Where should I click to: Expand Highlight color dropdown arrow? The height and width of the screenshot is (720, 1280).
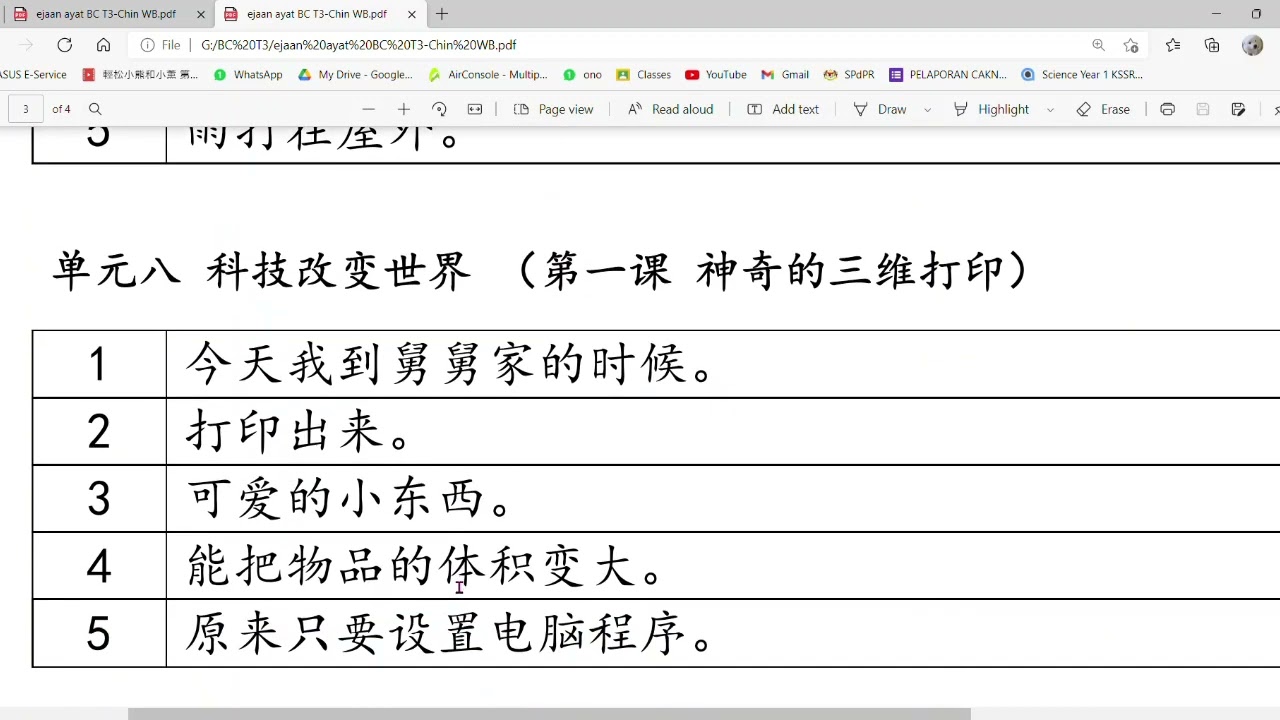[1050, 109]
